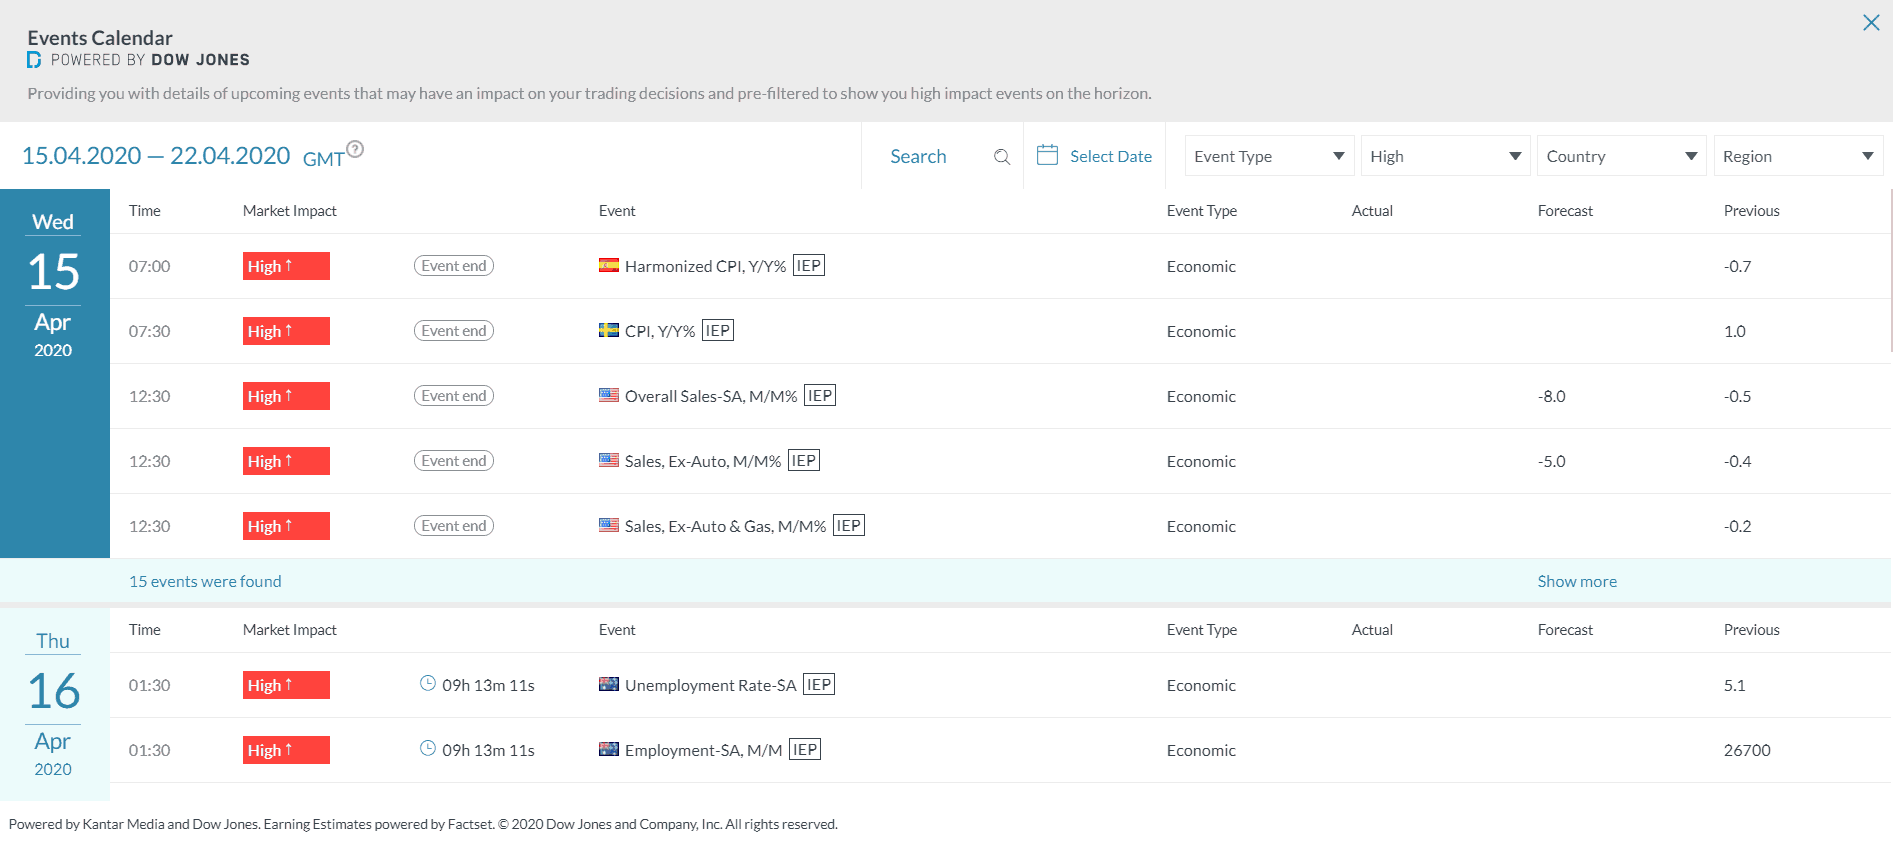Click the US flag next to Sales, Ex-Auto, M/M%
The image size is (1893, 842).
(609, 460)
